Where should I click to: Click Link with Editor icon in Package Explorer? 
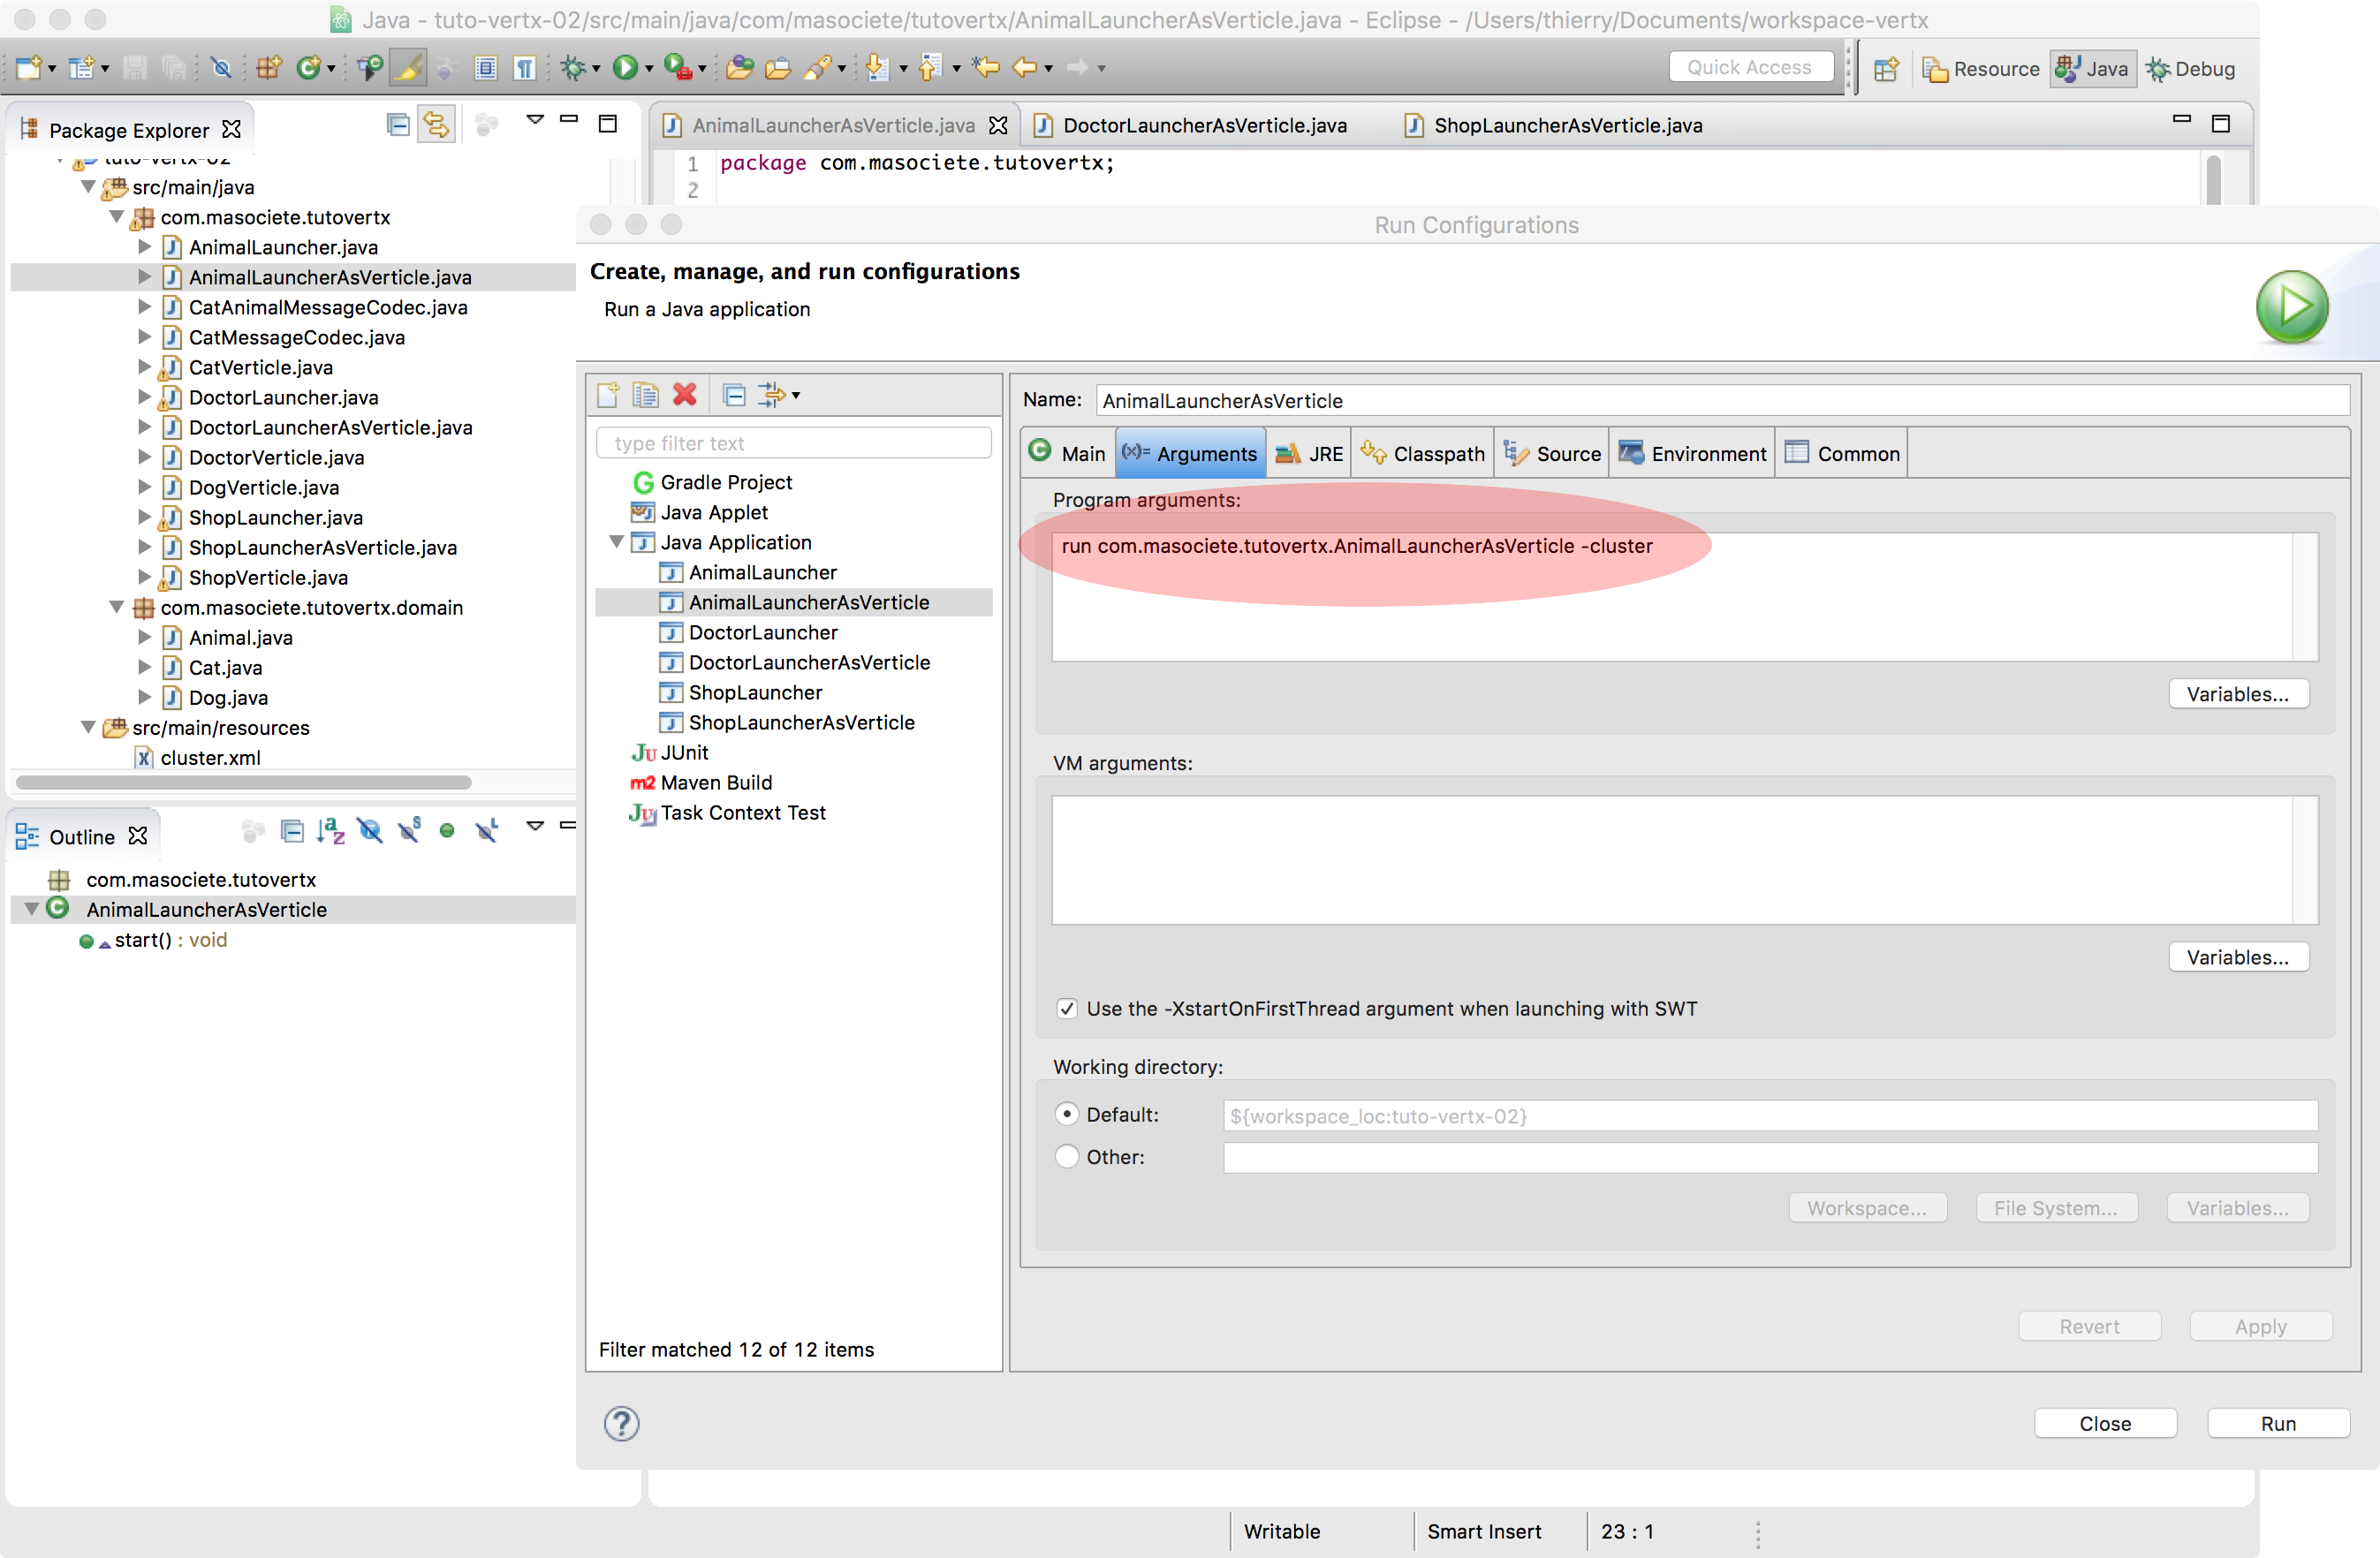(x=436, y=125)
